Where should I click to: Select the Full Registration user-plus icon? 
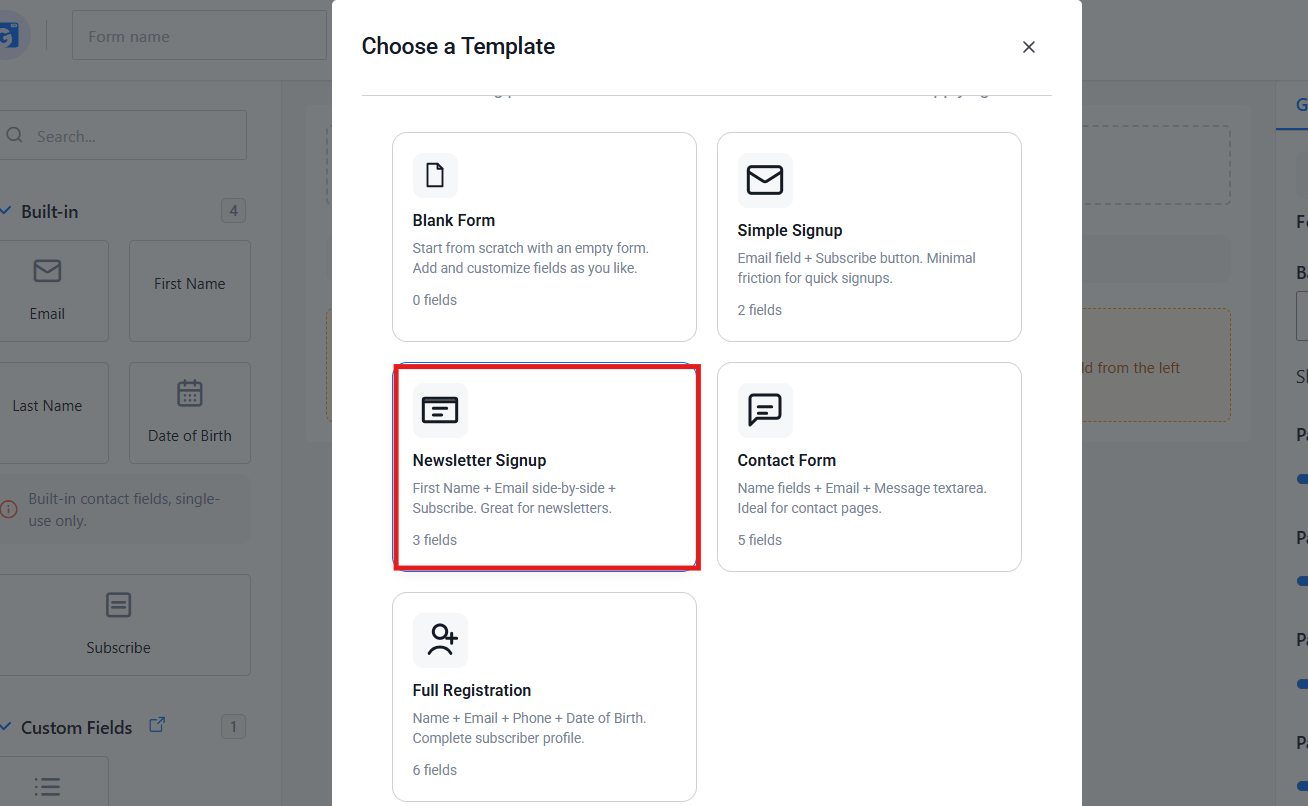tap(440, 640)
